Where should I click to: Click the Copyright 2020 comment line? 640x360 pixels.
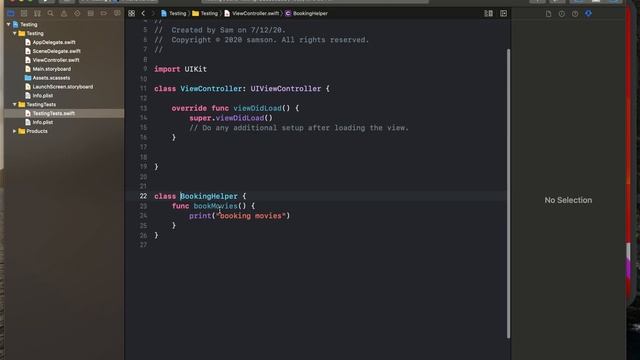[262, 40]
